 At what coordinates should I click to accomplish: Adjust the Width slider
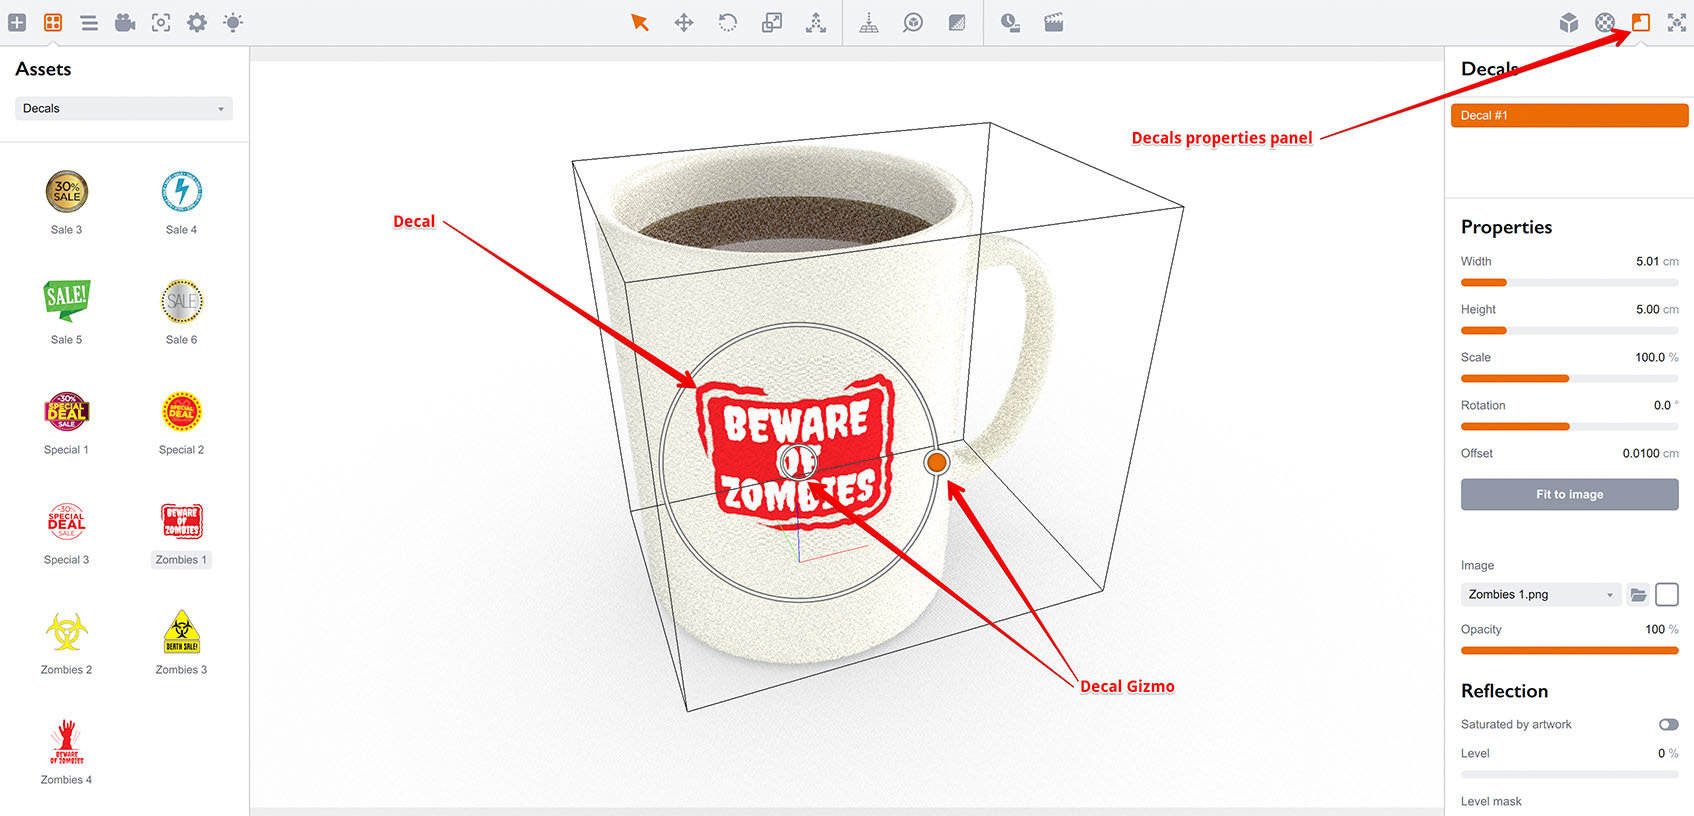point(1570,283)
